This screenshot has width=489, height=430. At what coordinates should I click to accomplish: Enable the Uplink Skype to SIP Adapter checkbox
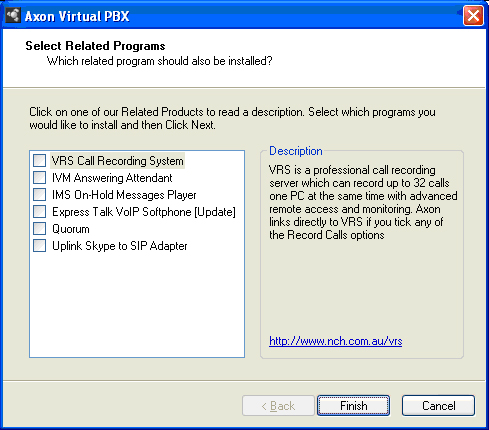point(39,246)
